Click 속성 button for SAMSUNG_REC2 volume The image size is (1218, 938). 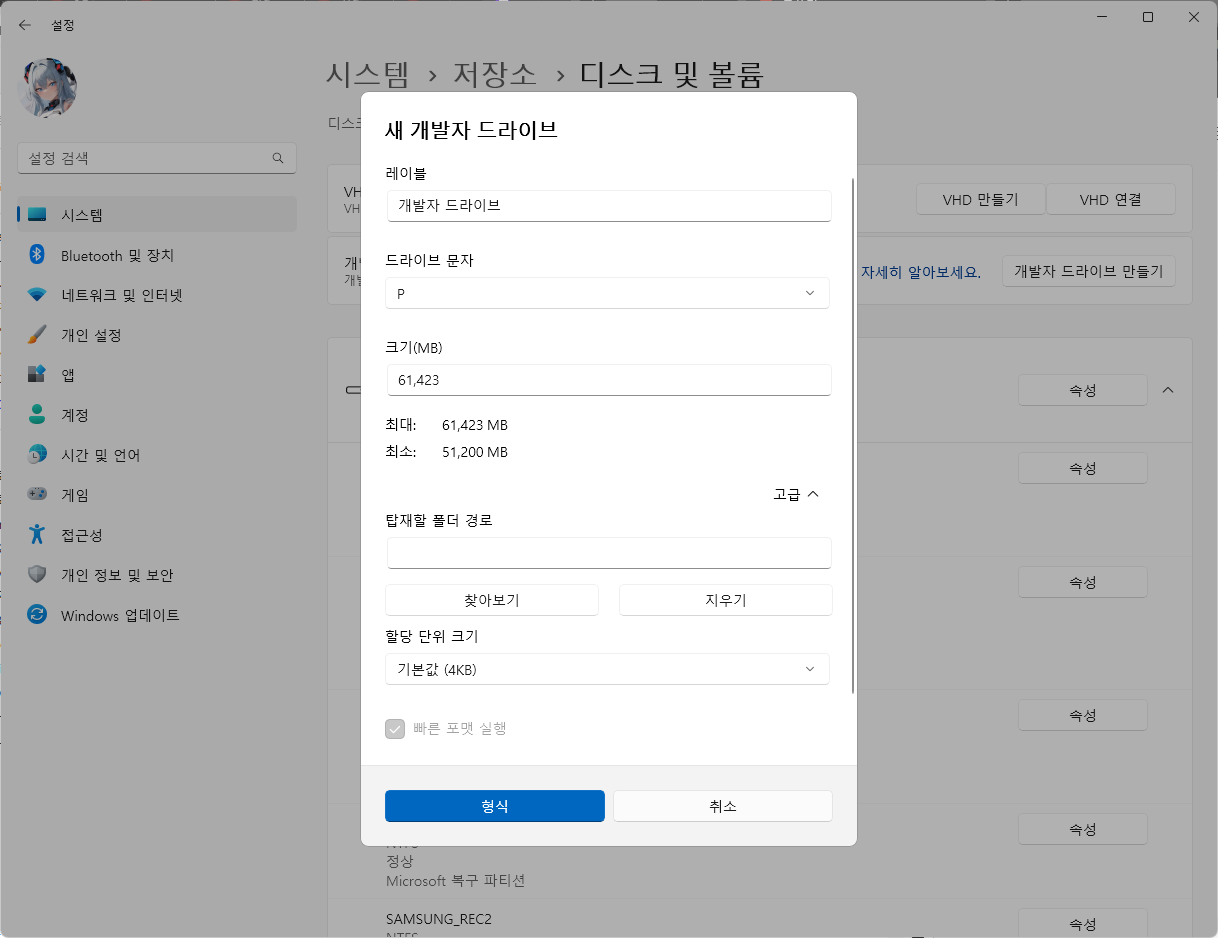point(1083,923)
